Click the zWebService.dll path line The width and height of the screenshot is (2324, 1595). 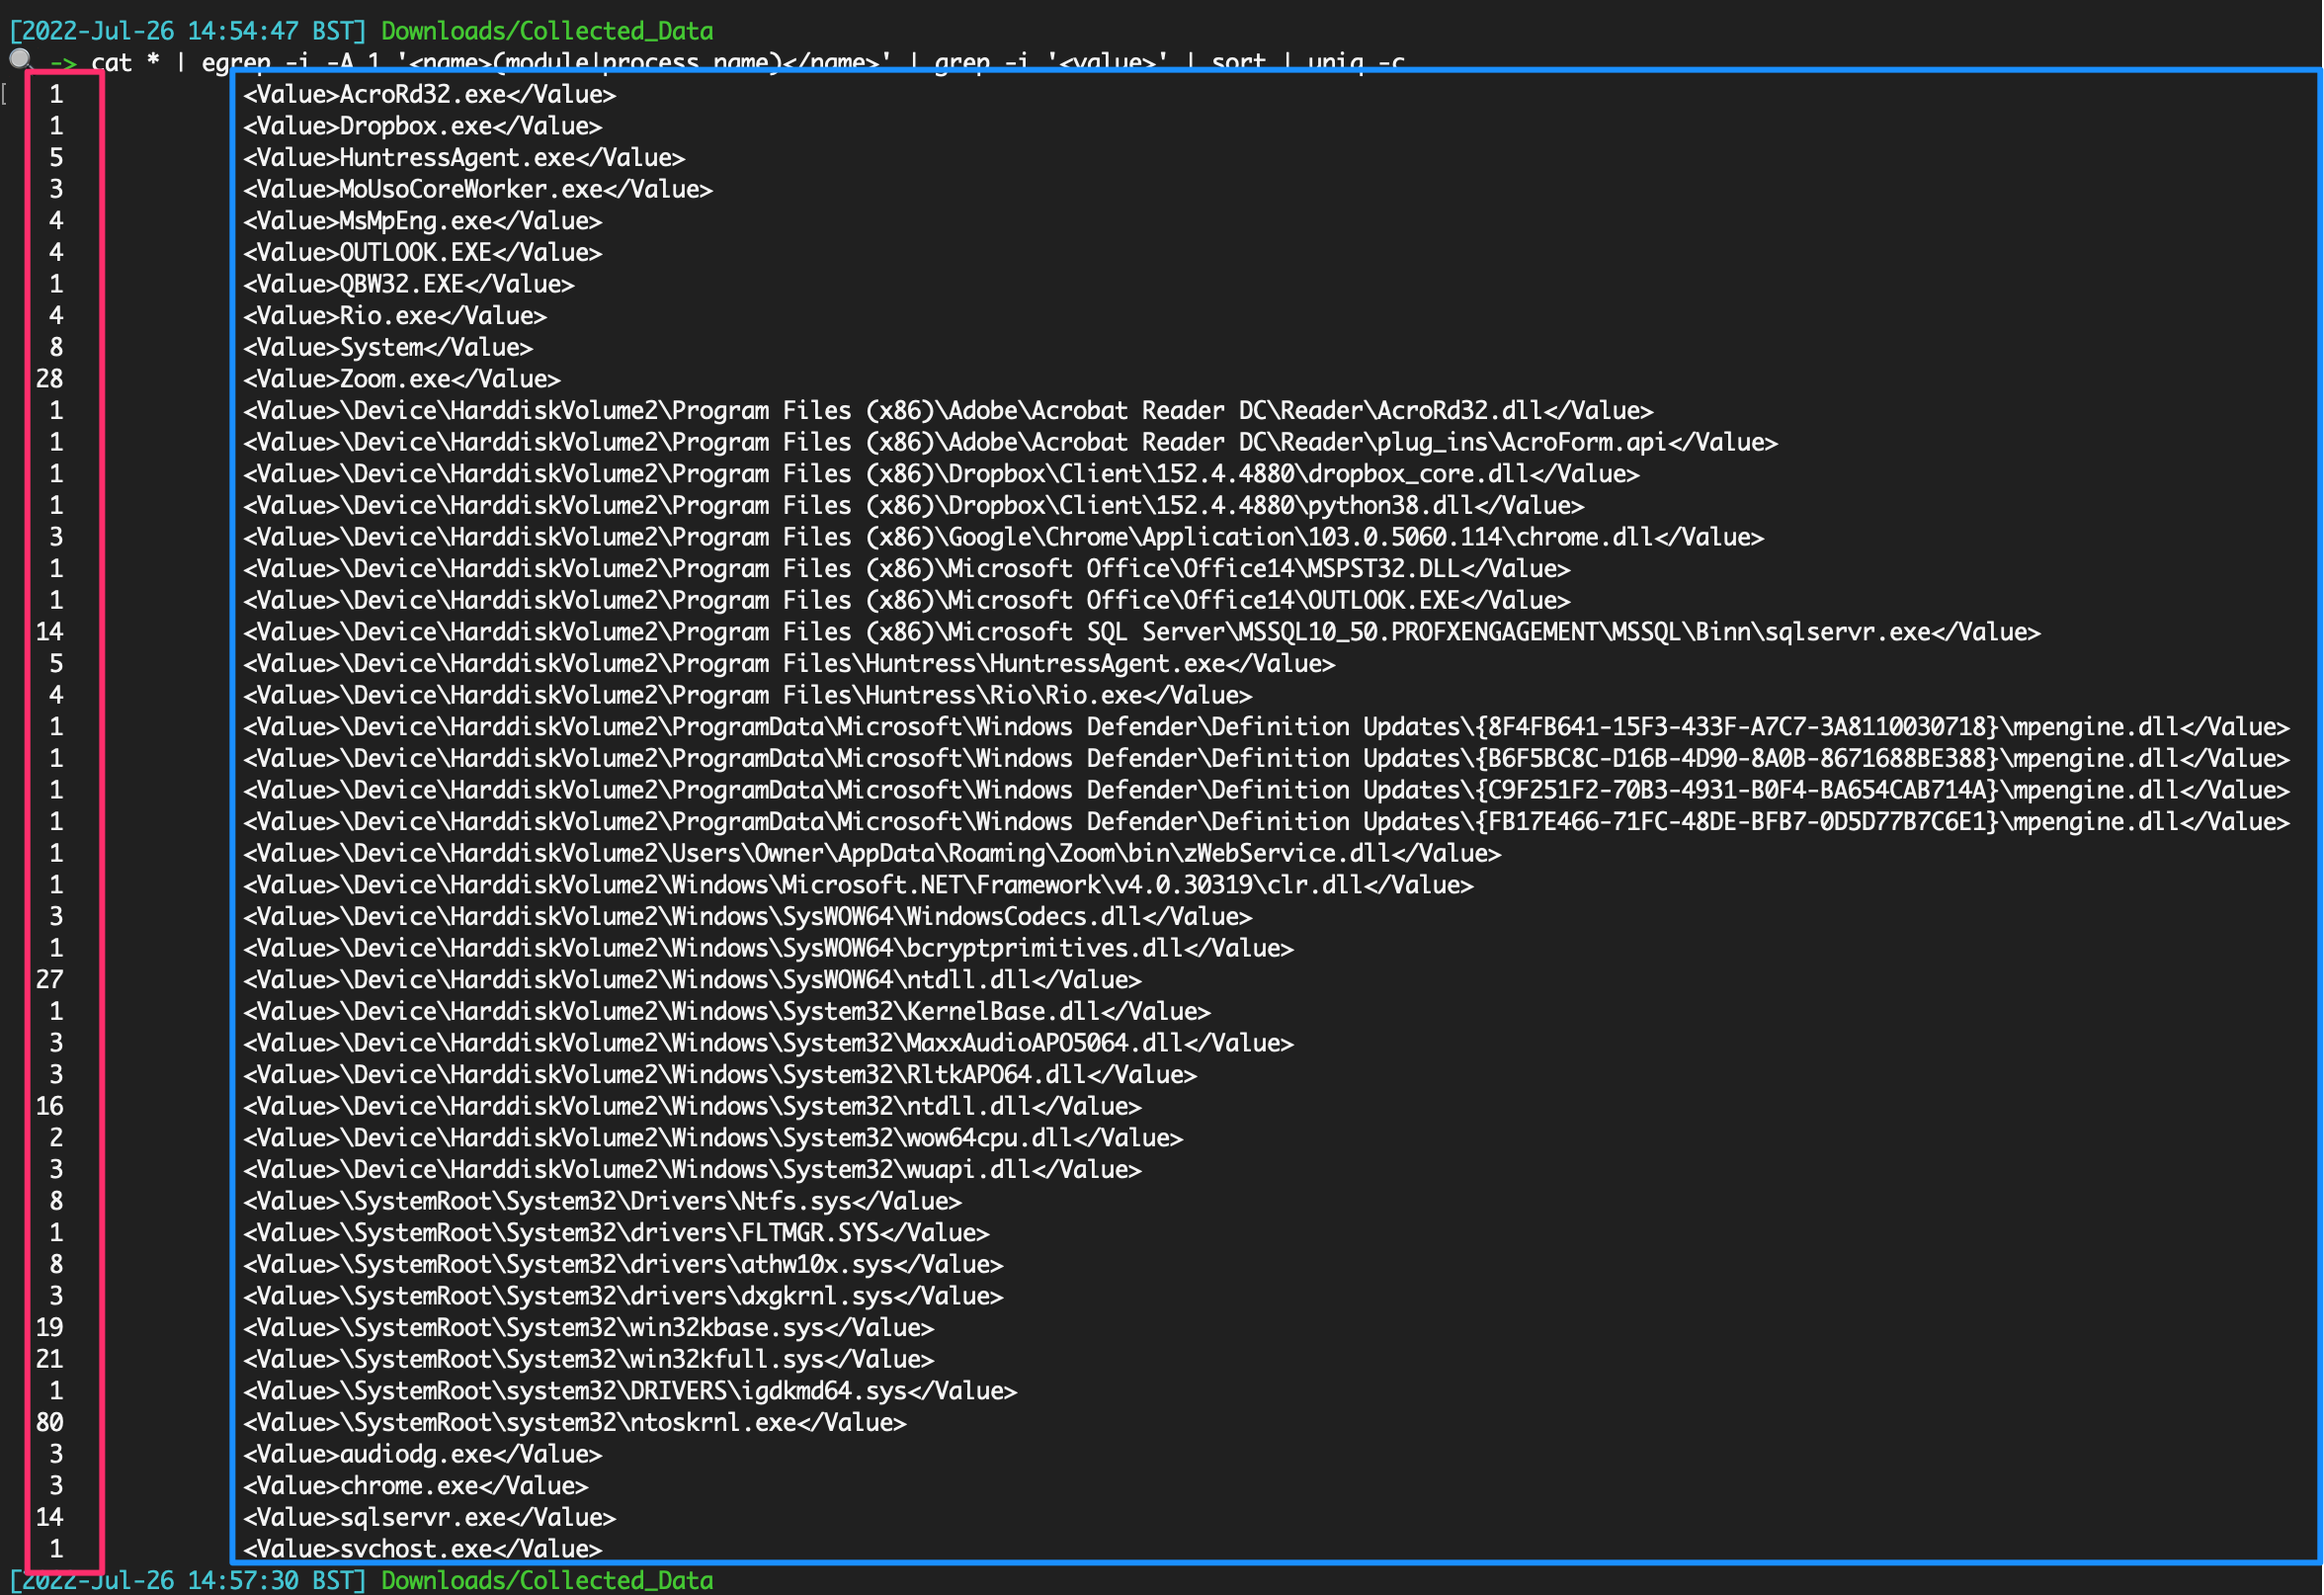click(x=872, y=853)
